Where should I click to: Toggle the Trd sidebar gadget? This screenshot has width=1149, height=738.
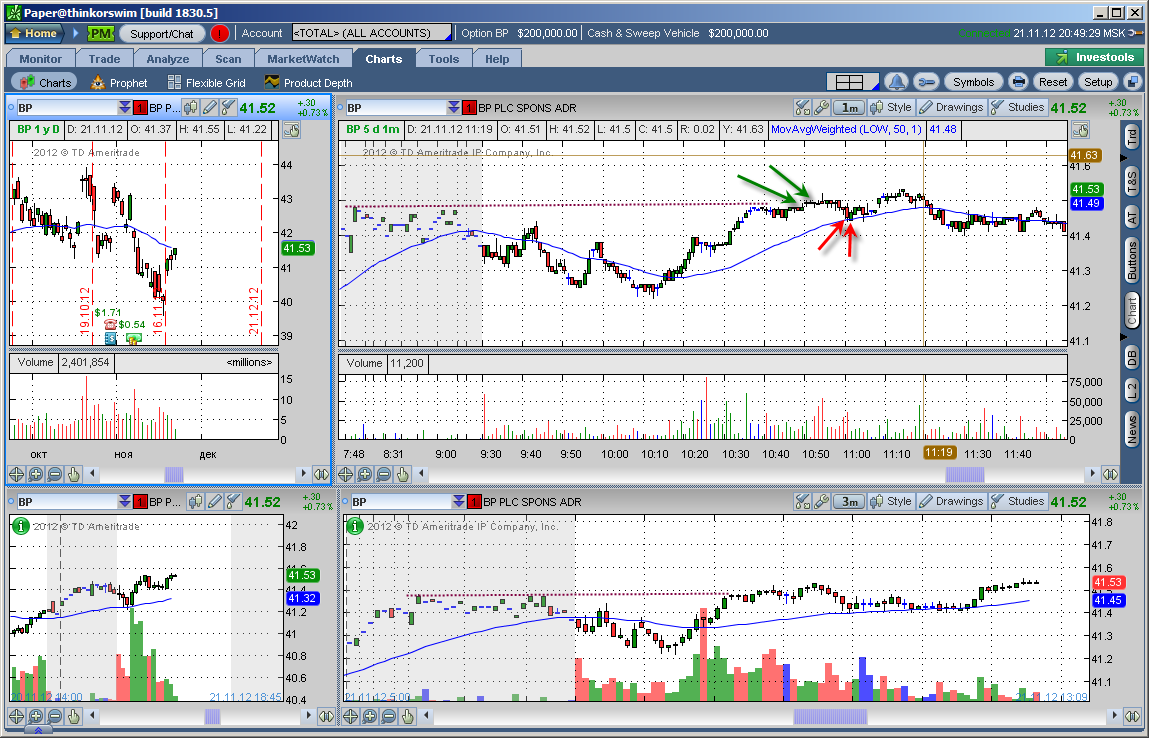point(1132,137)
